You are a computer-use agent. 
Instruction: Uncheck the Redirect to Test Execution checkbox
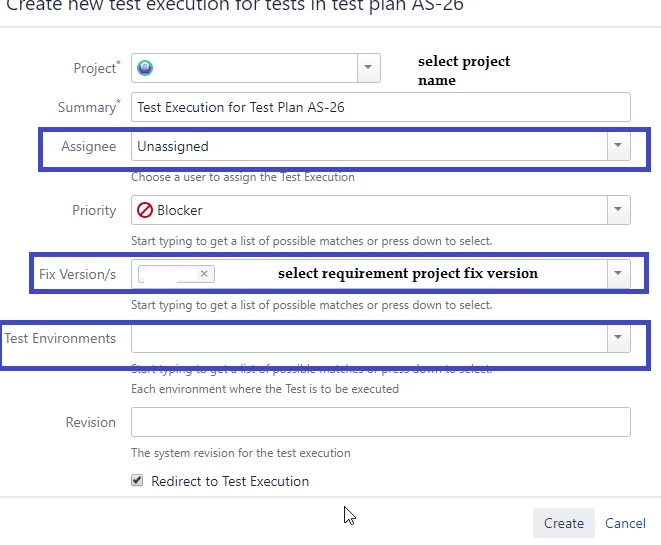[x=137, y=481]
